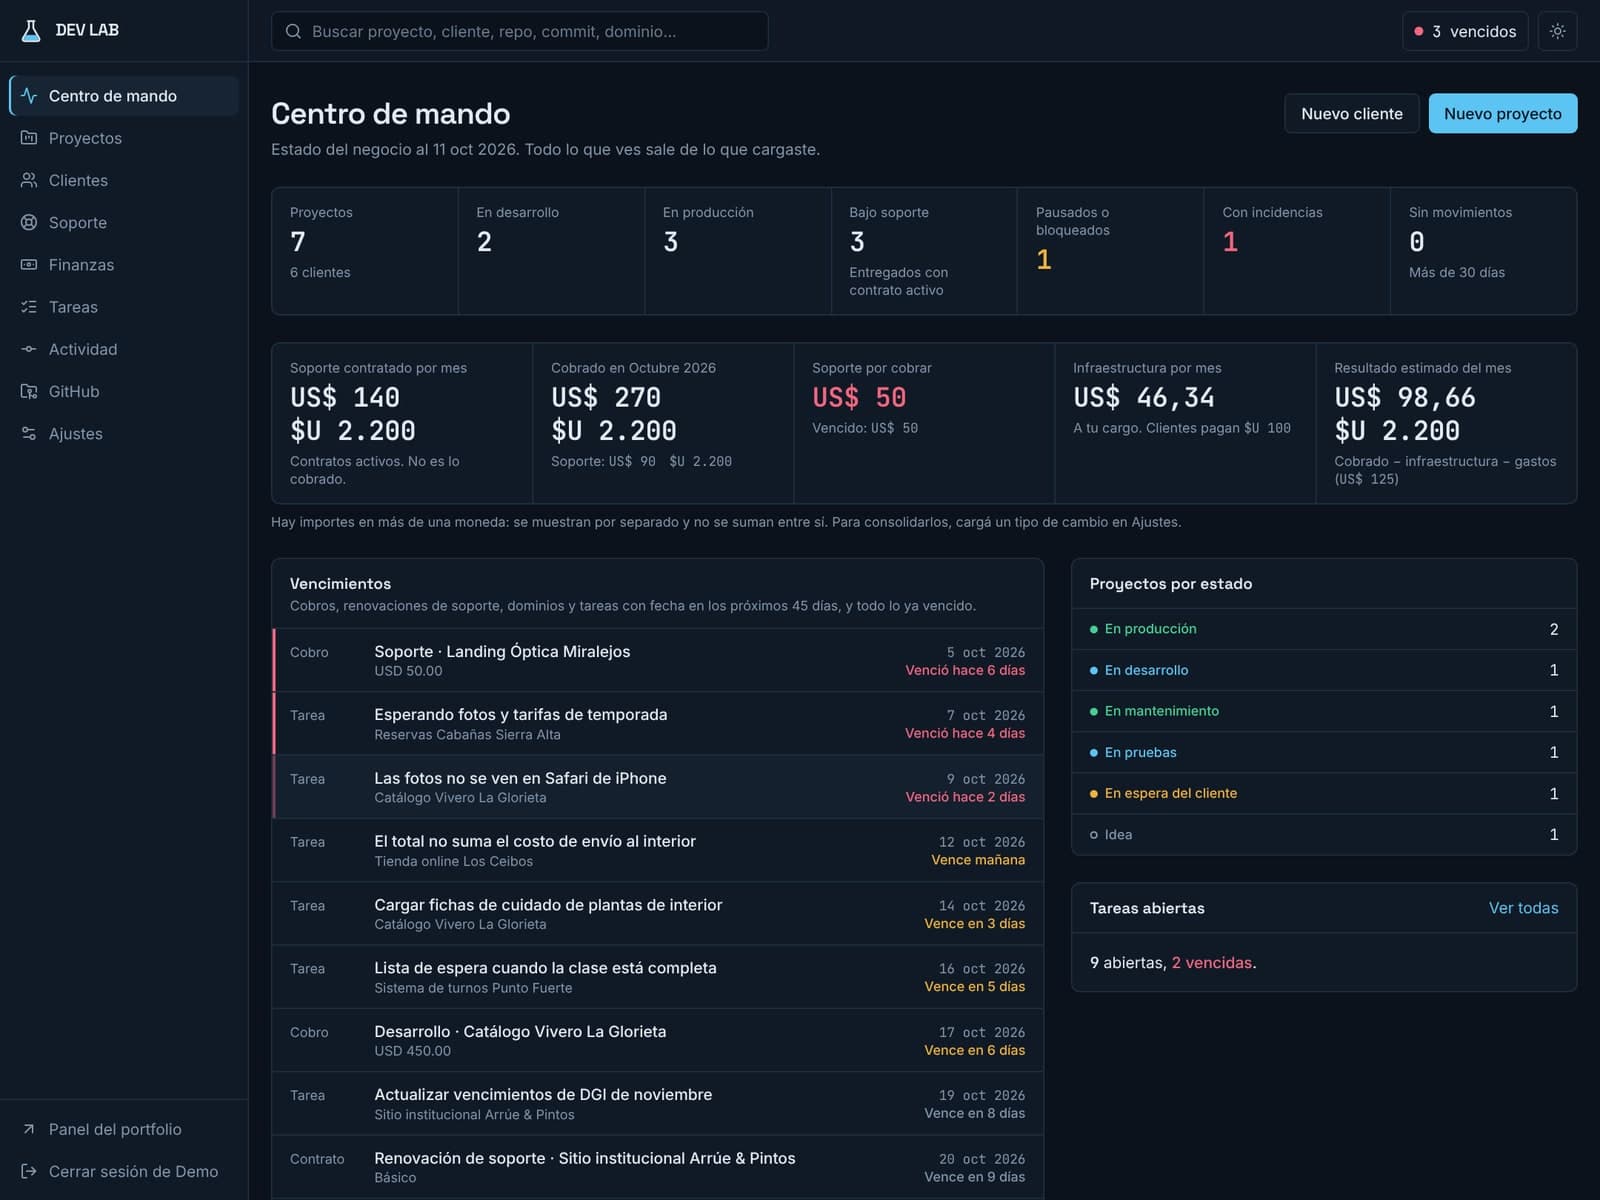Open GitHub from the sidebar
The image size is (1600, 1200).
(124, 391)
